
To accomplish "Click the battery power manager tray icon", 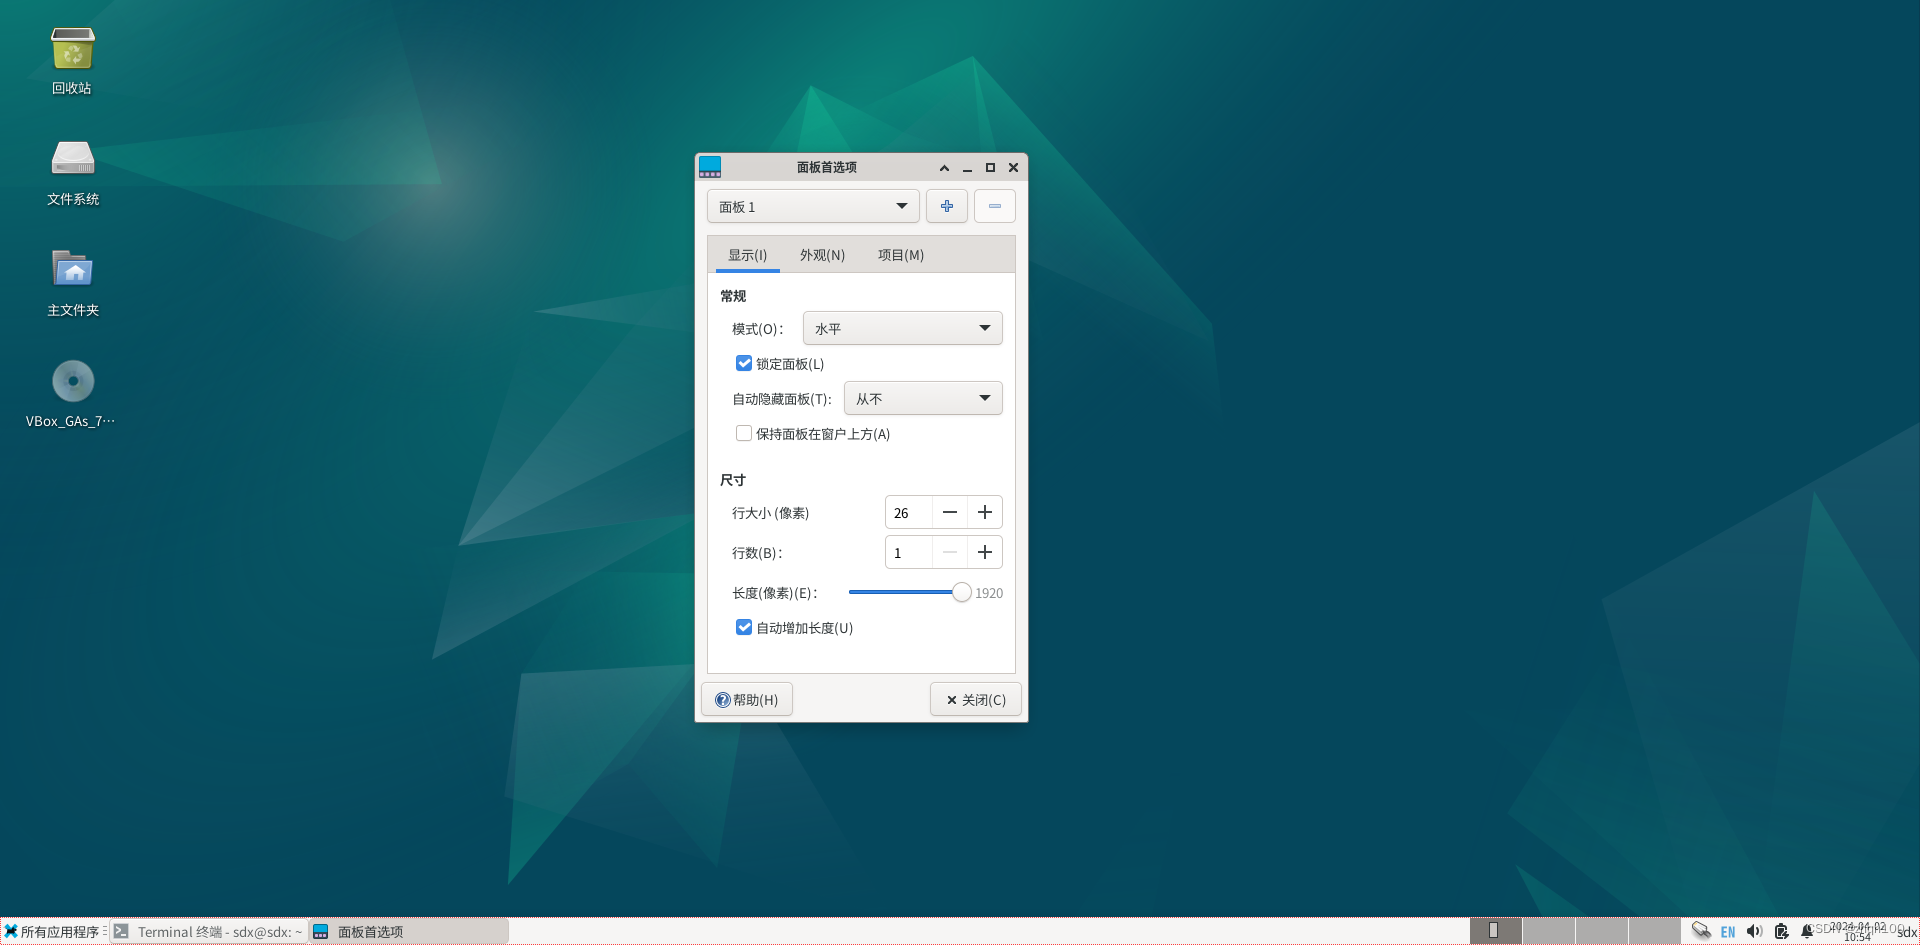I will click(x=1780, y=931).
